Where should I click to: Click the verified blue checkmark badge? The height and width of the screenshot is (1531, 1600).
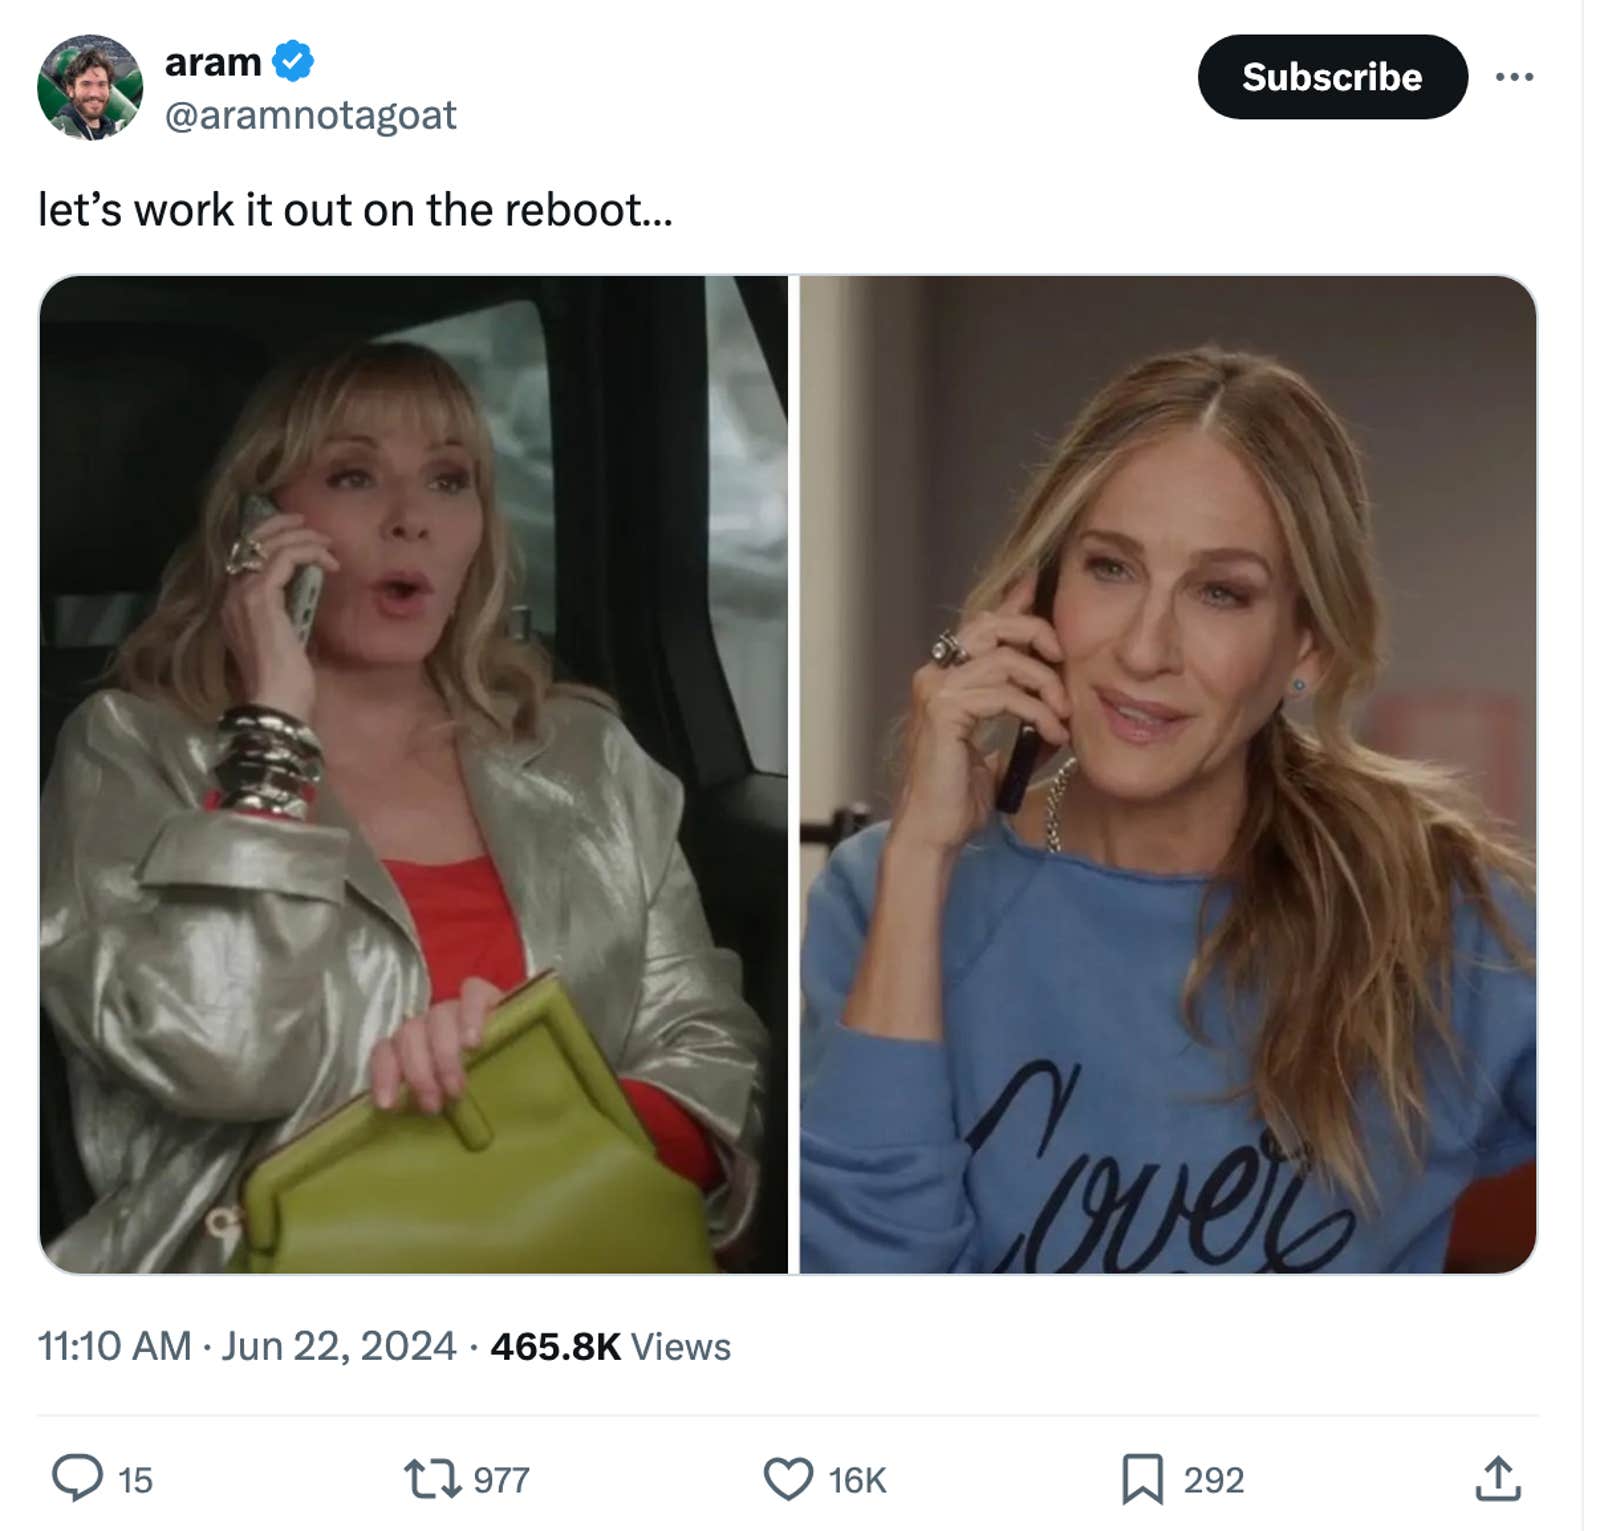[293, 62]
